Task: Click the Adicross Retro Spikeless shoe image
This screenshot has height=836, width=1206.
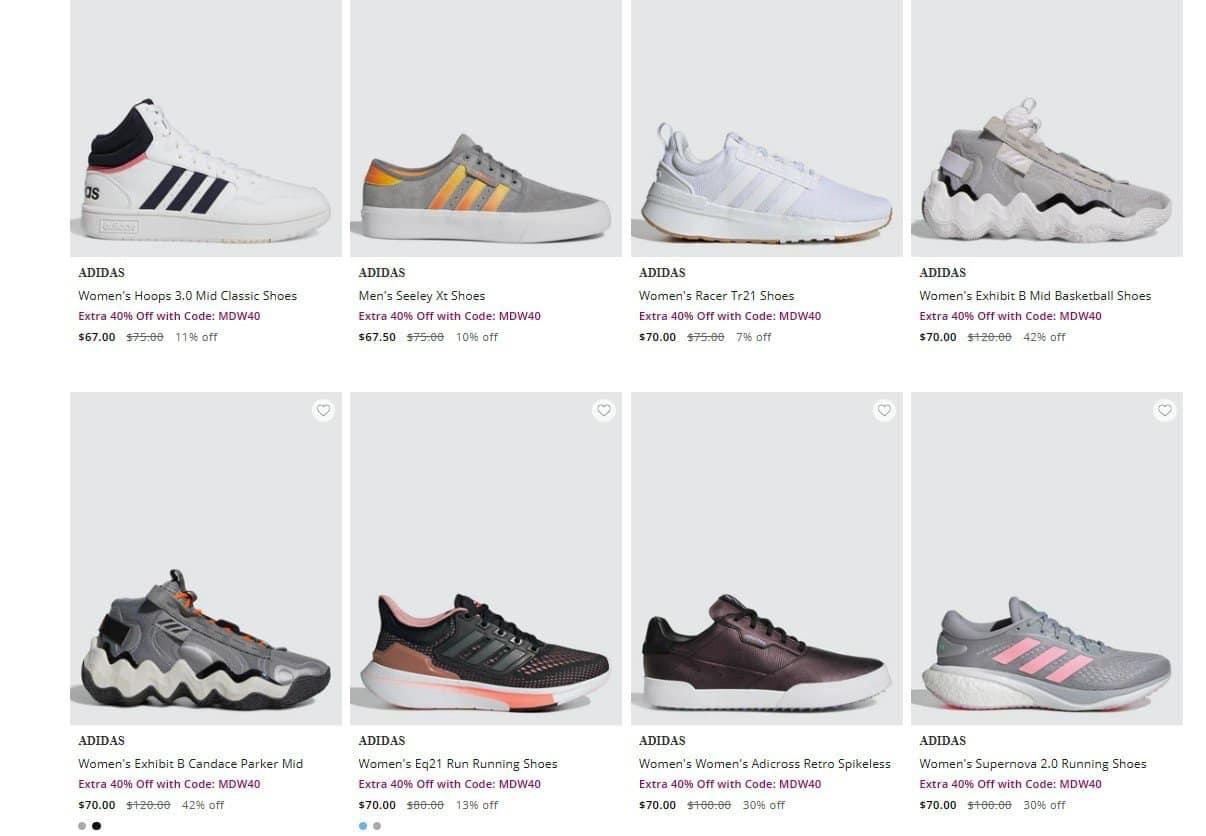Action: coord(766,650)
